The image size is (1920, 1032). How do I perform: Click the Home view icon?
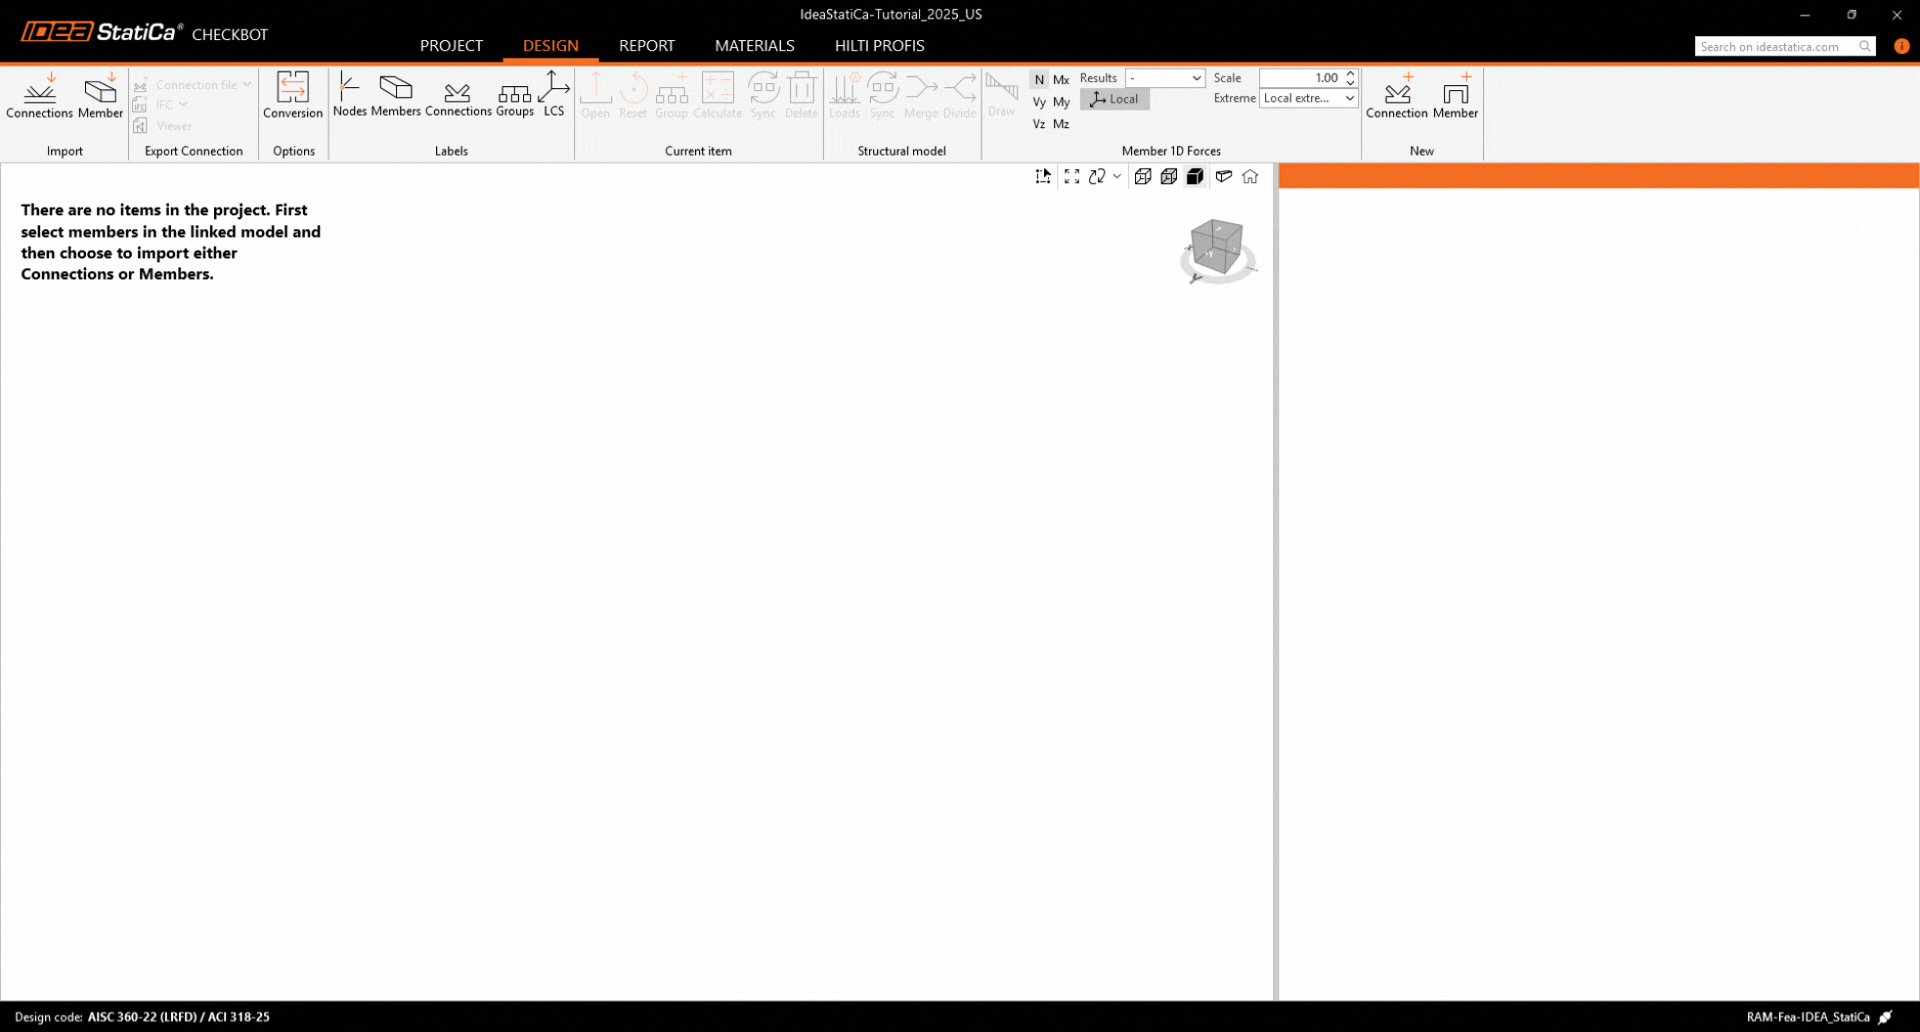tap(1250, 177)
